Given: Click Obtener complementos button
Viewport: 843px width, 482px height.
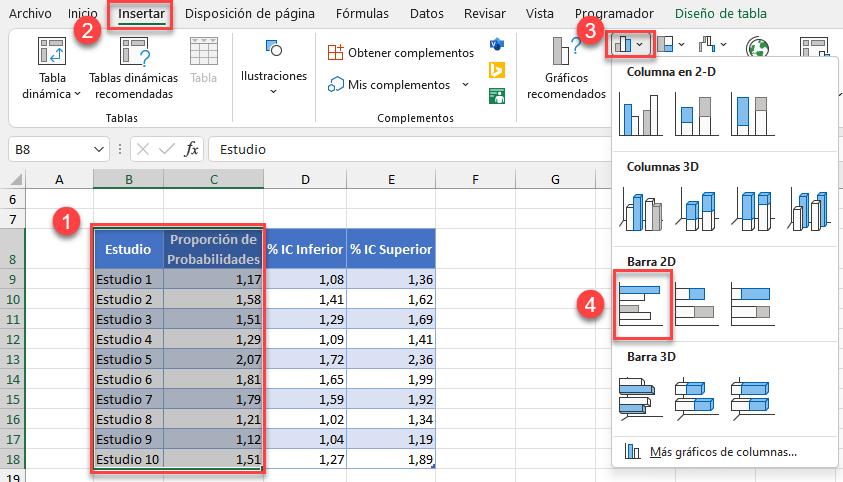Looking at the screenshot, I should [x=401, y=53].
